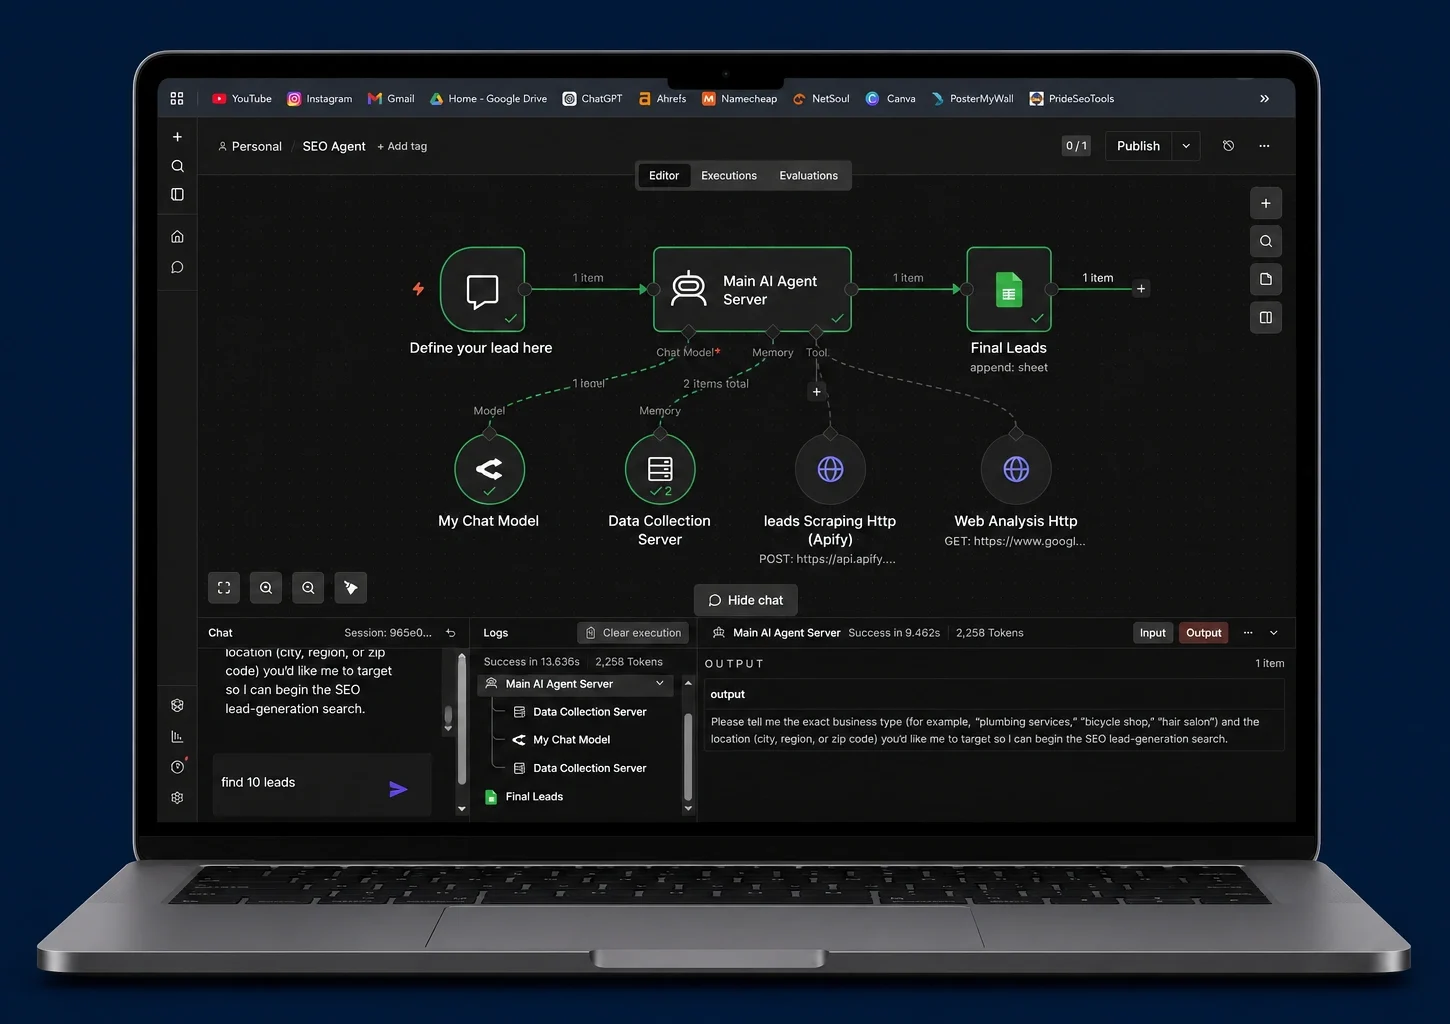Go to the home icon in the left sidebar
The height and width of the screenshot is (1024, 1450).
(x=177, y=236)
